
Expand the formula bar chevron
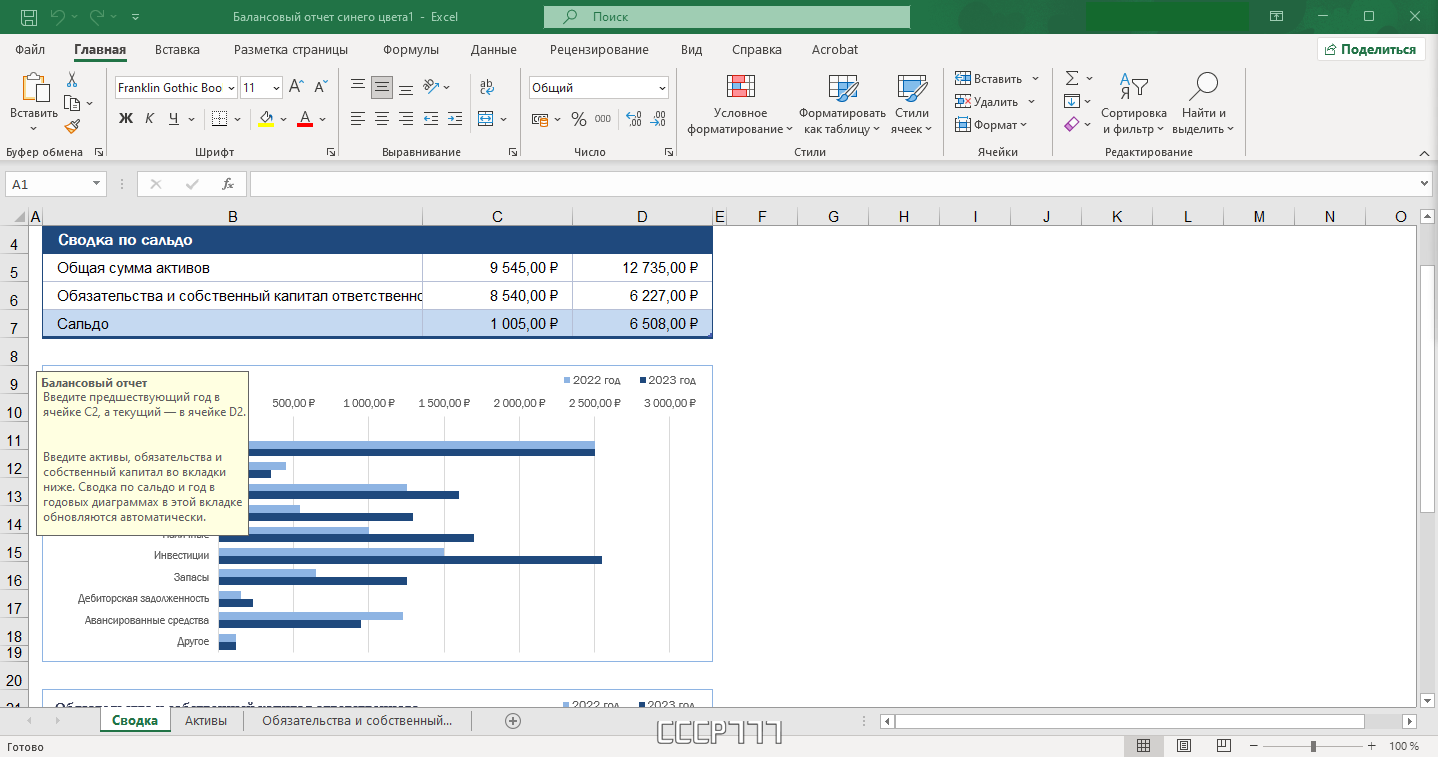(1425, 184)
